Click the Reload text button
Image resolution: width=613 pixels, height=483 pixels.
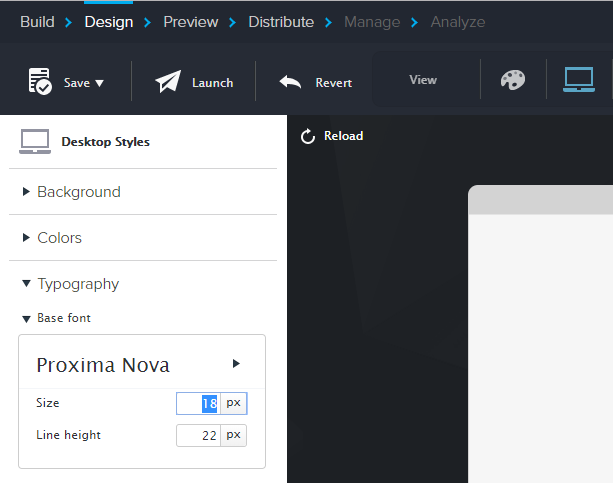pos(343,136)
